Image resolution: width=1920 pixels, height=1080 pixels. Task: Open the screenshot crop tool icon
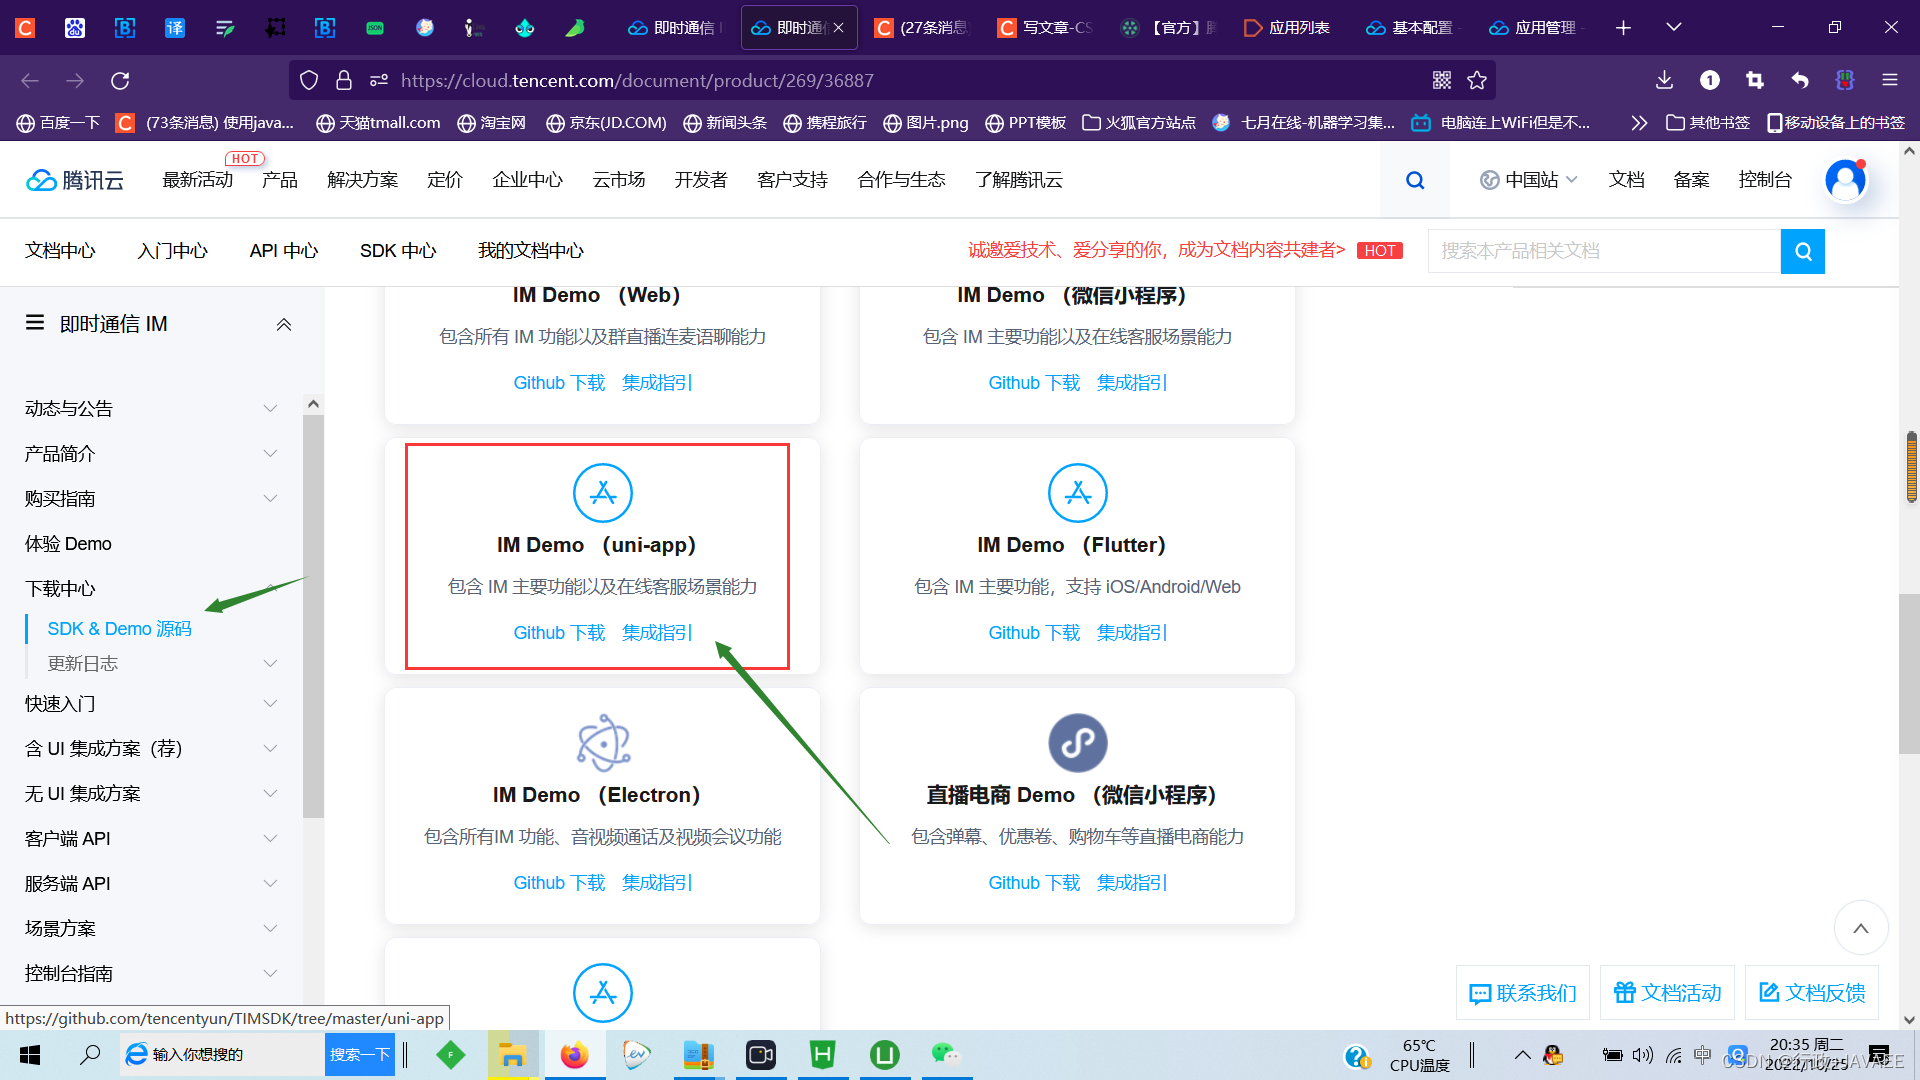tap(1755, 80)
